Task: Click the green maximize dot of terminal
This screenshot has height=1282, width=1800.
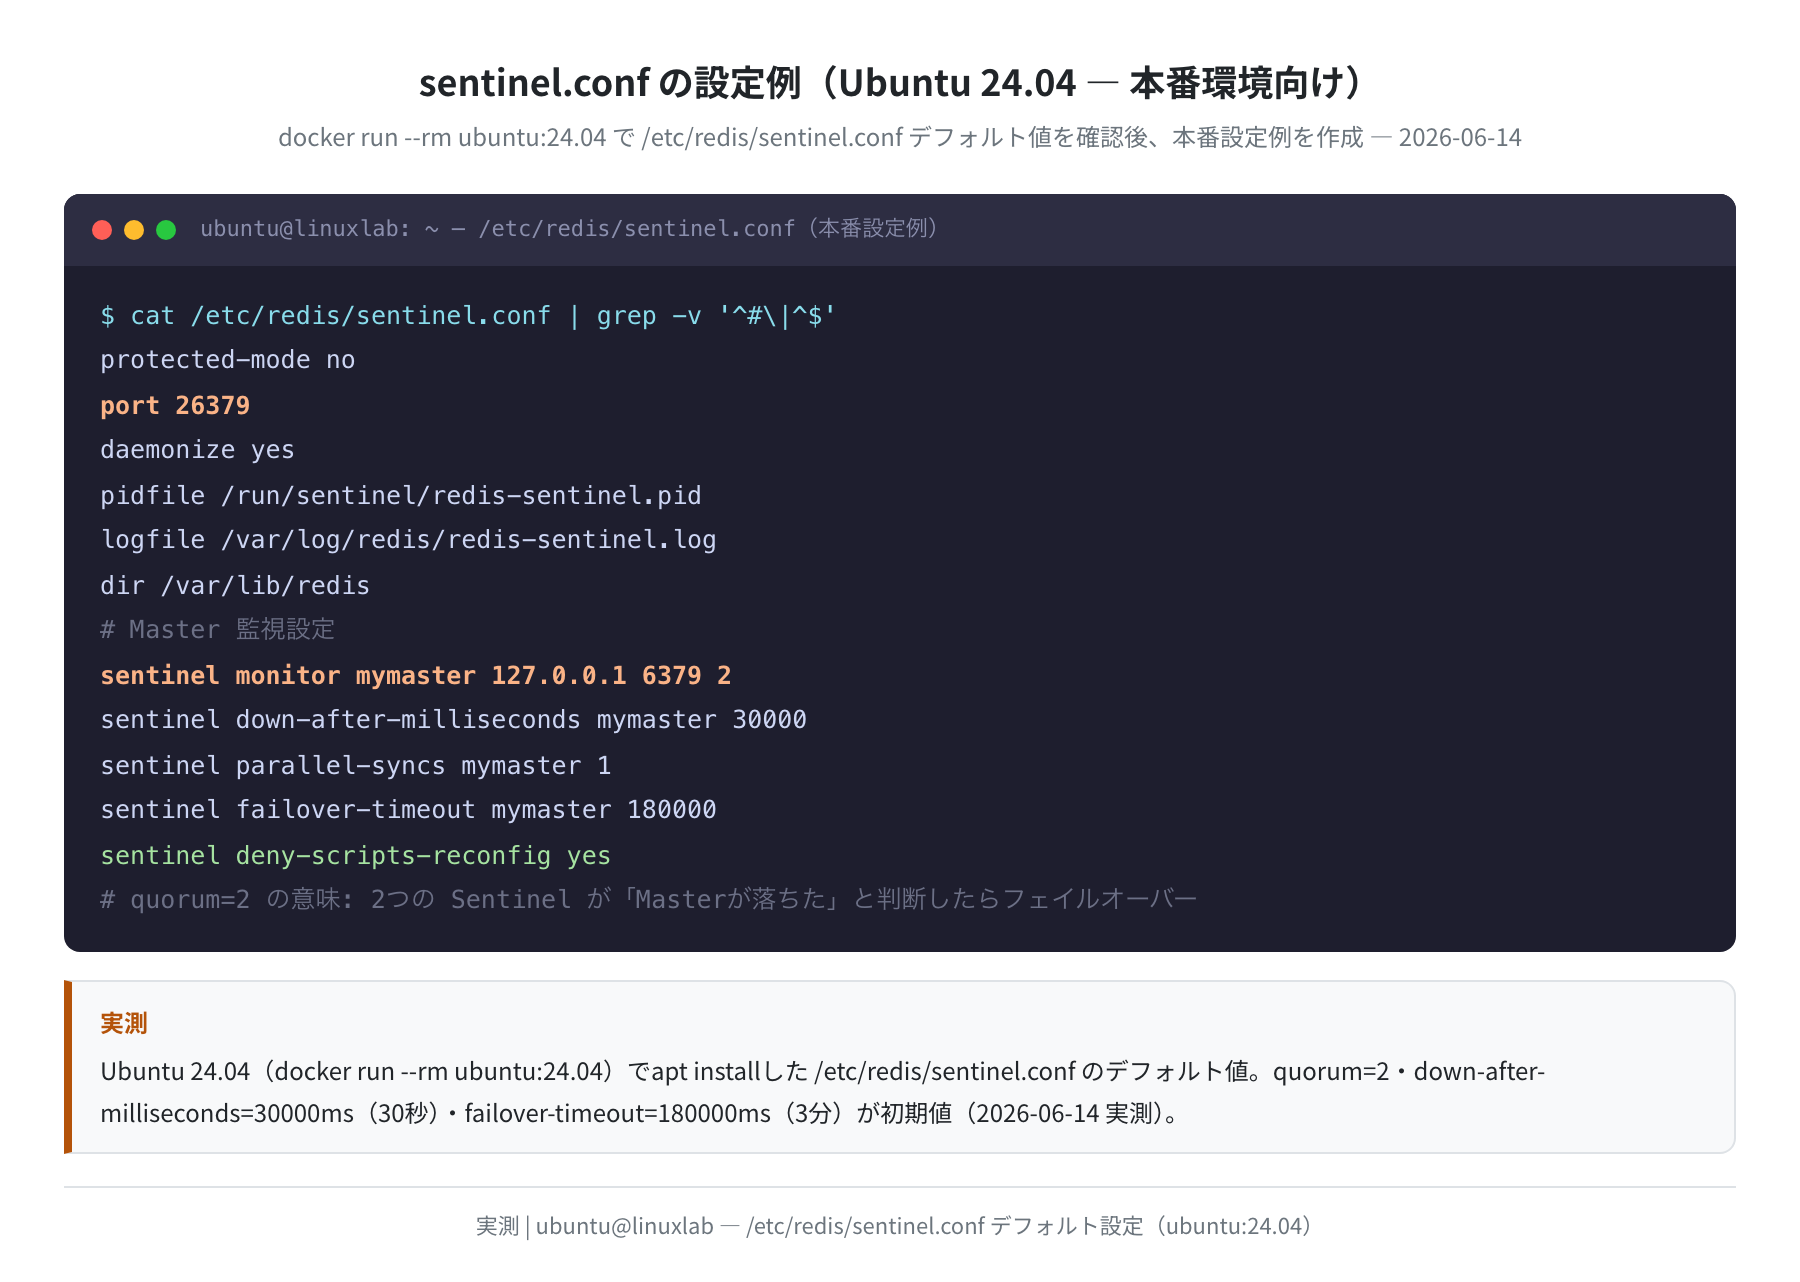Action: click(x=166, y=230)
